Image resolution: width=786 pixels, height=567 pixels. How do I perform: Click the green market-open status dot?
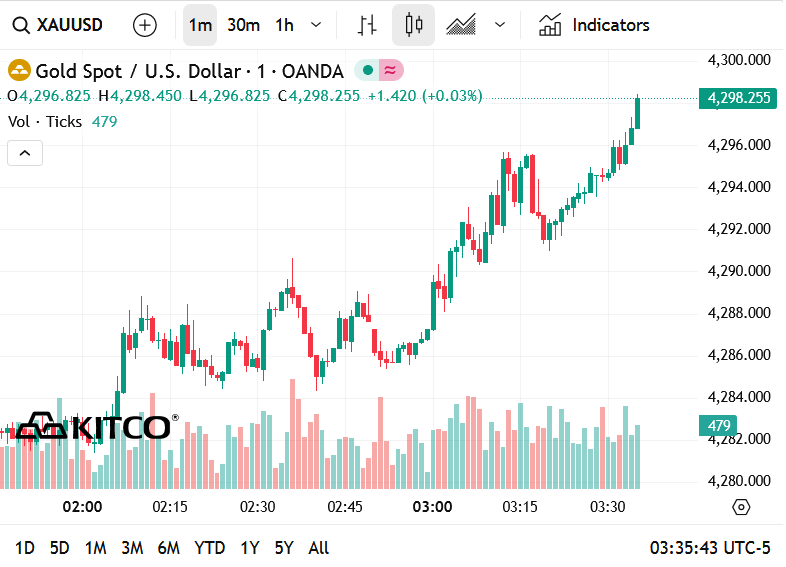point(367,70)
